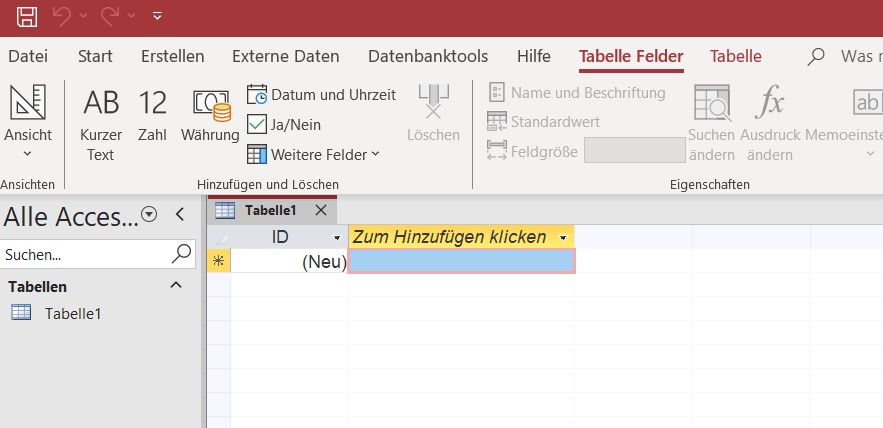This screenshot has height=428, width=883.
Task: Switch to Datenbanktools tab
Action: [428, 56]
